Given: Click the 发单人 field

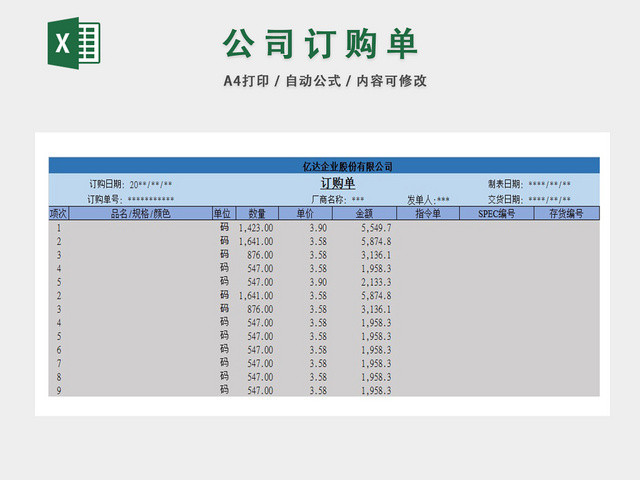Looking at the screenshot, I should click(x=428, y=200).
